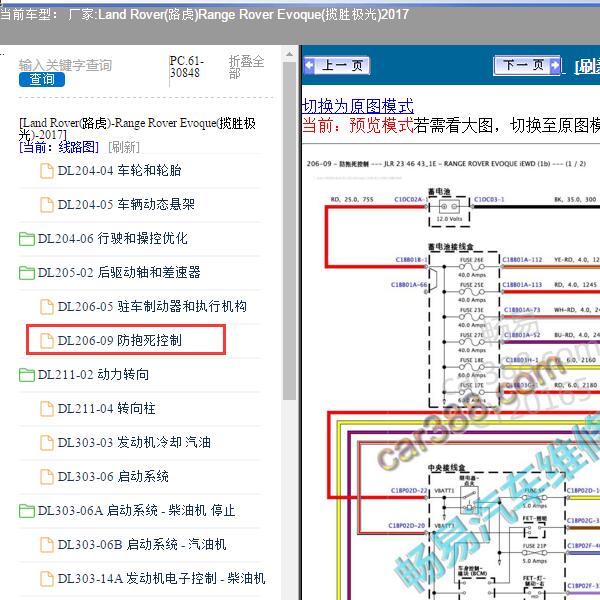Image resolution: width=600 pixels, height=600 pixels.
Task: Select DL303-06A 启动系统 - 柴油机 停止 label
Action: [137, 510]
